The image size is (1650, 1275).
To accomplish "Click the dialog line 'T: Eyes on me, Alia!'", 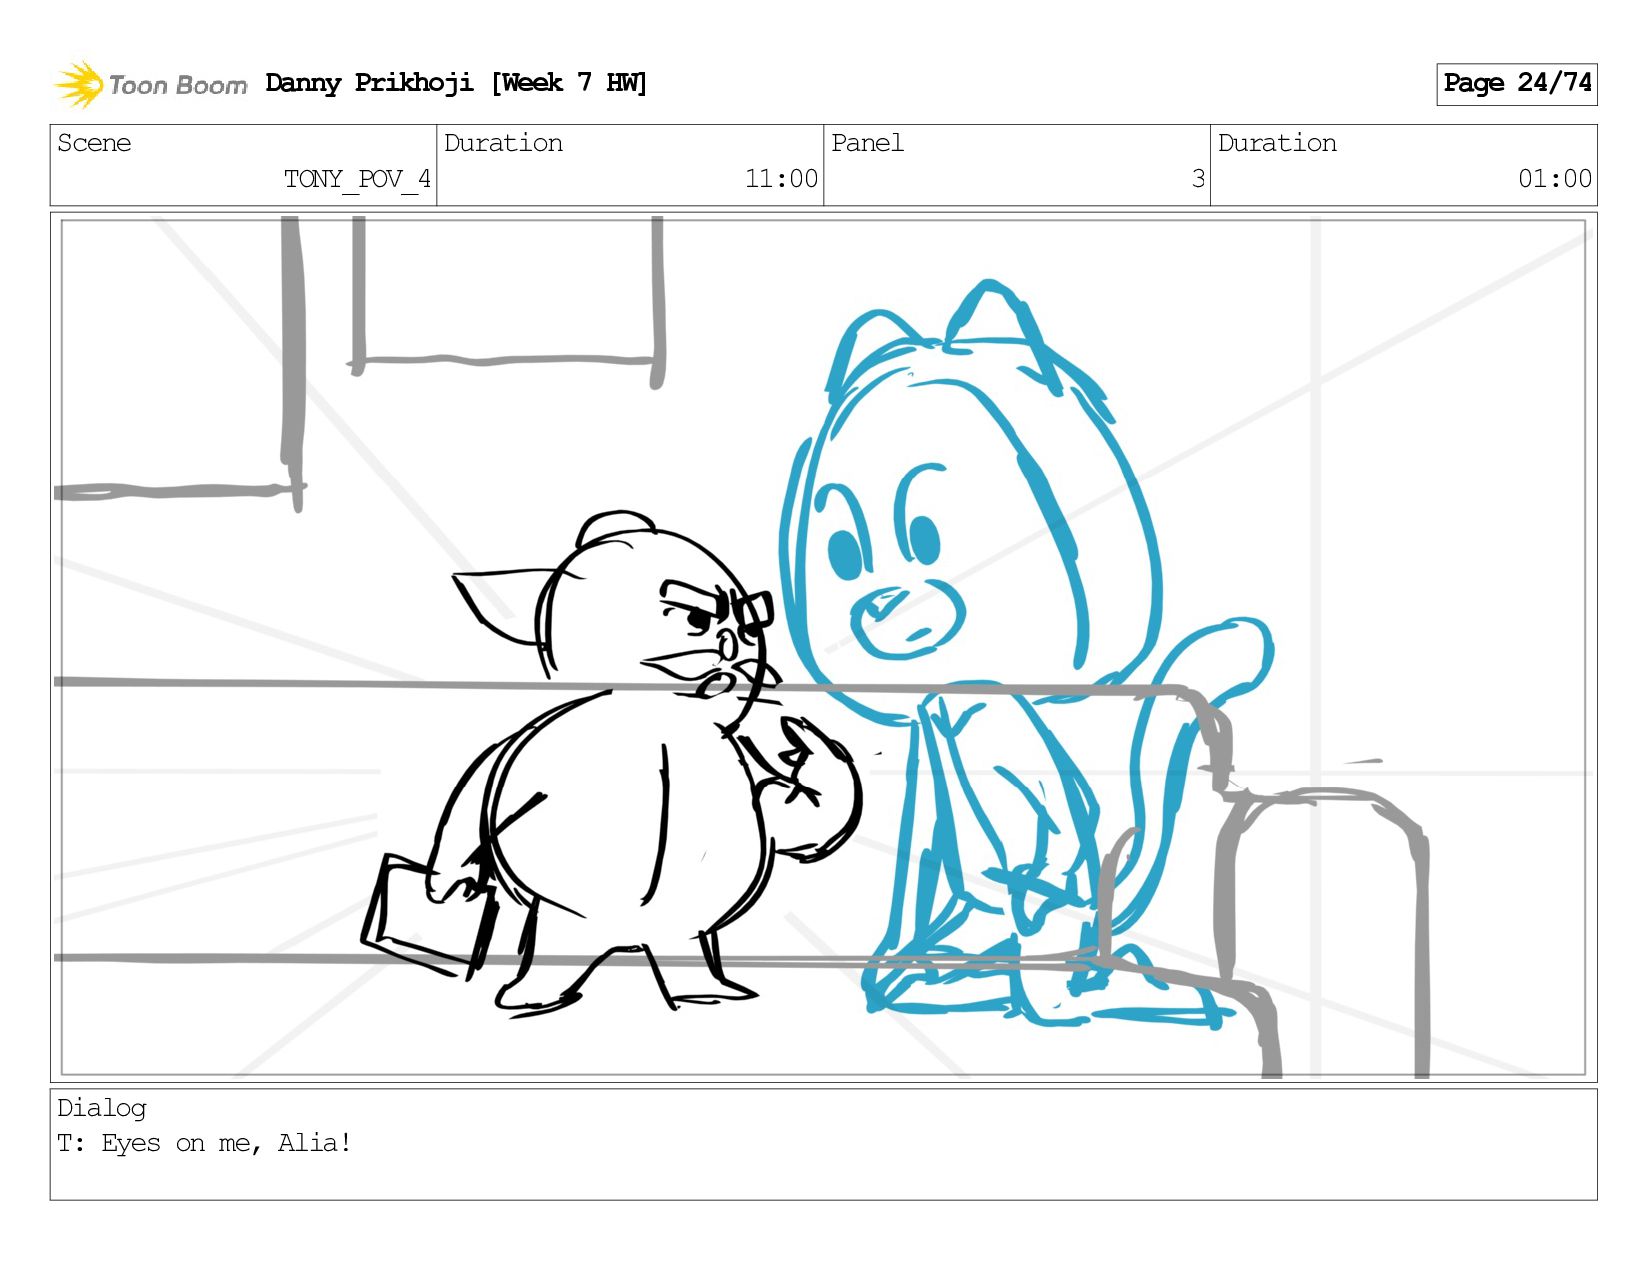I will (x=204, y=1143).
